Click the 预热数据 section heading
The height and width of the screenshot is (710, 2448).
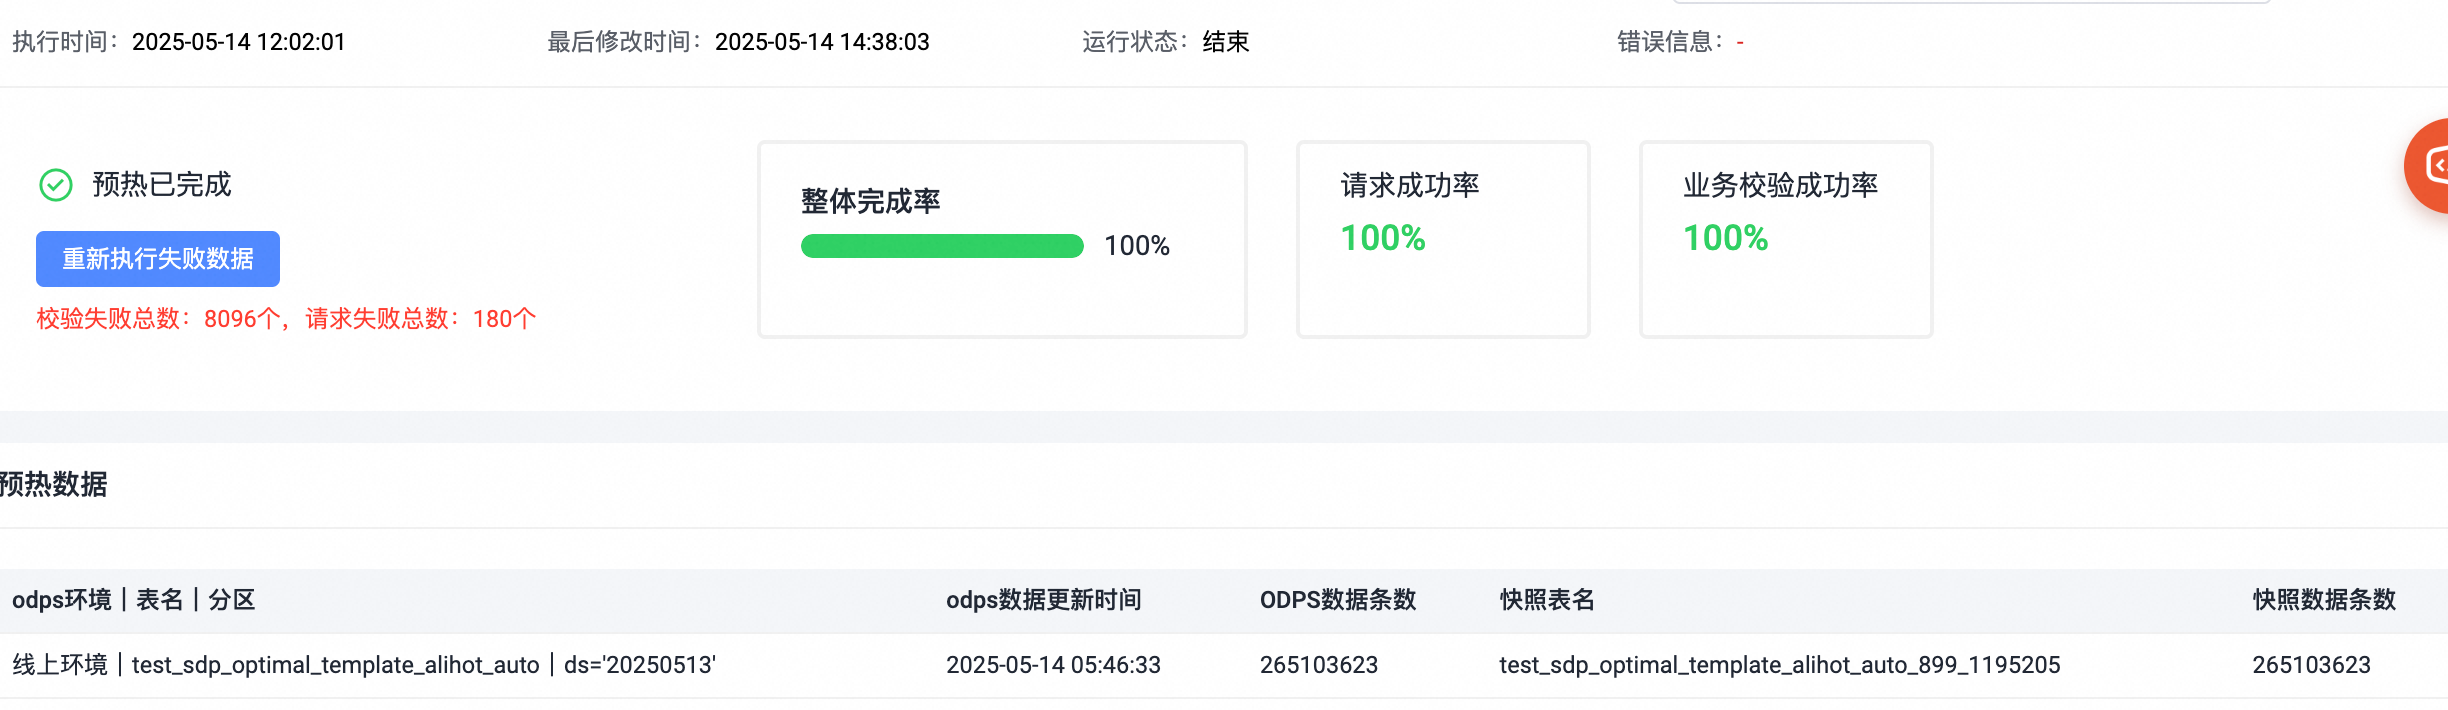pyautogui.click(x=53, y=484)
